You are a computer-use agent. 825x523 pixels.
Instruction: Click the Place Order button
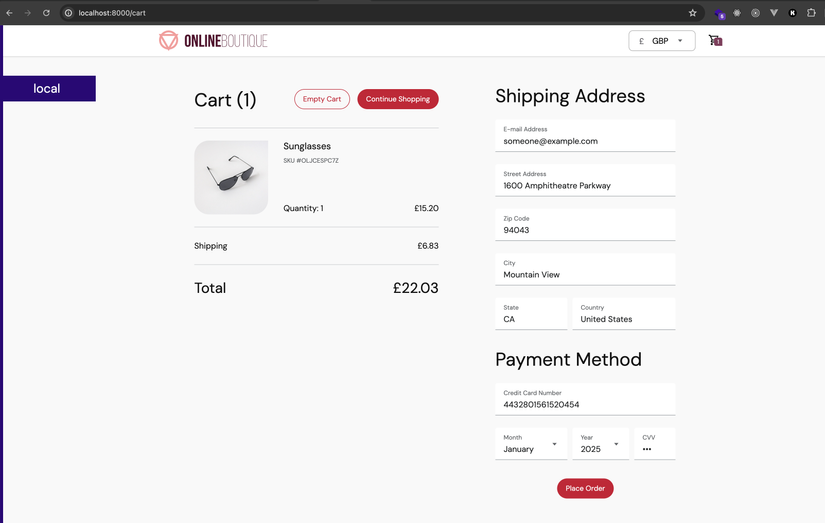tap(585, 488)
